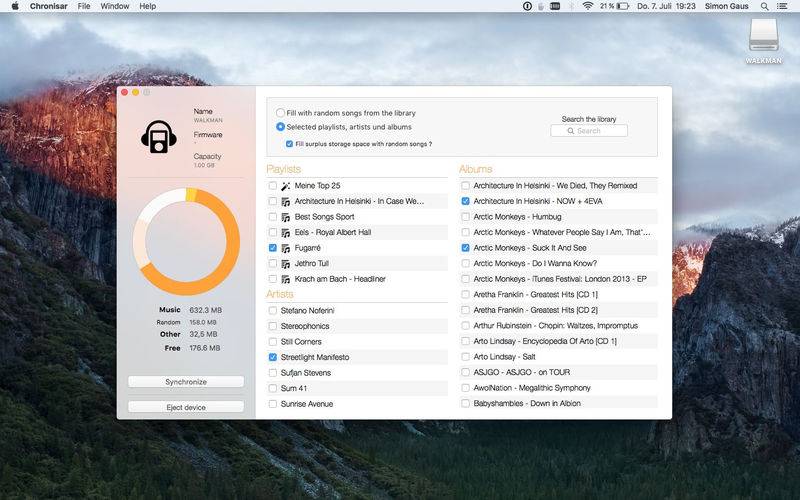Screen dimensions: 800x500
Task: Open Spotlight search in the menu bar
Action: point(764,6)
